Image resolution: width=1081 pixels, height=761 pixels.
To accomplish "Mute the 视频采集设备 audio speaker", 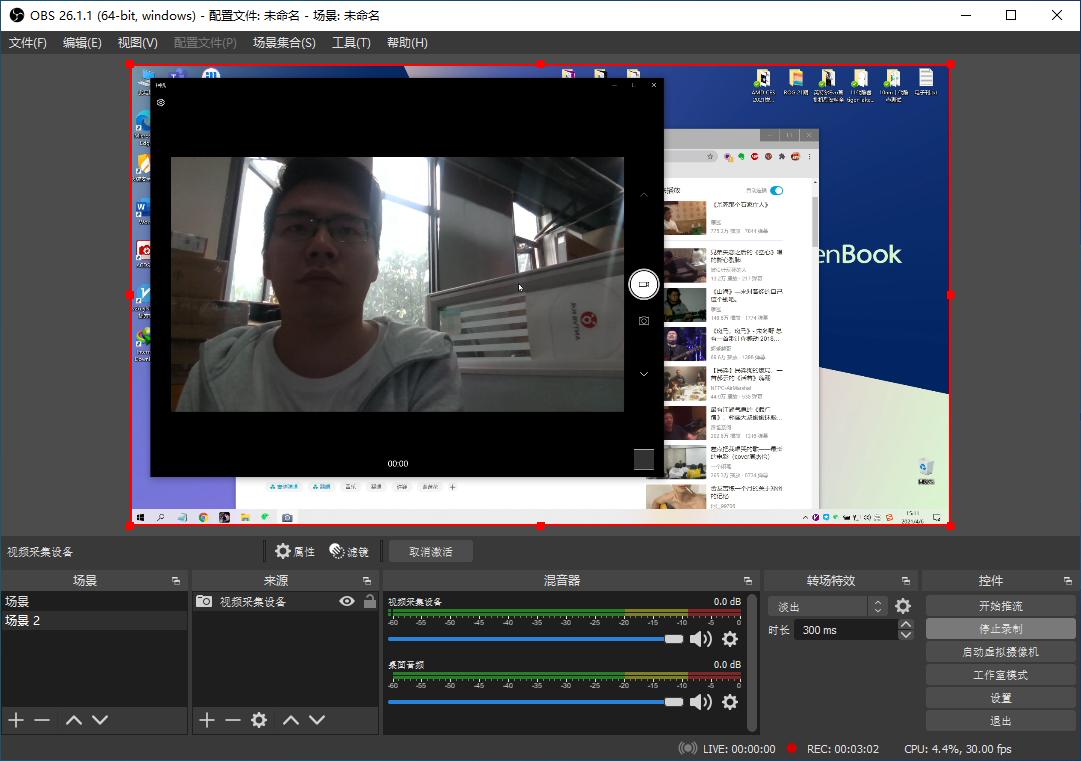I will click(701, 639).
